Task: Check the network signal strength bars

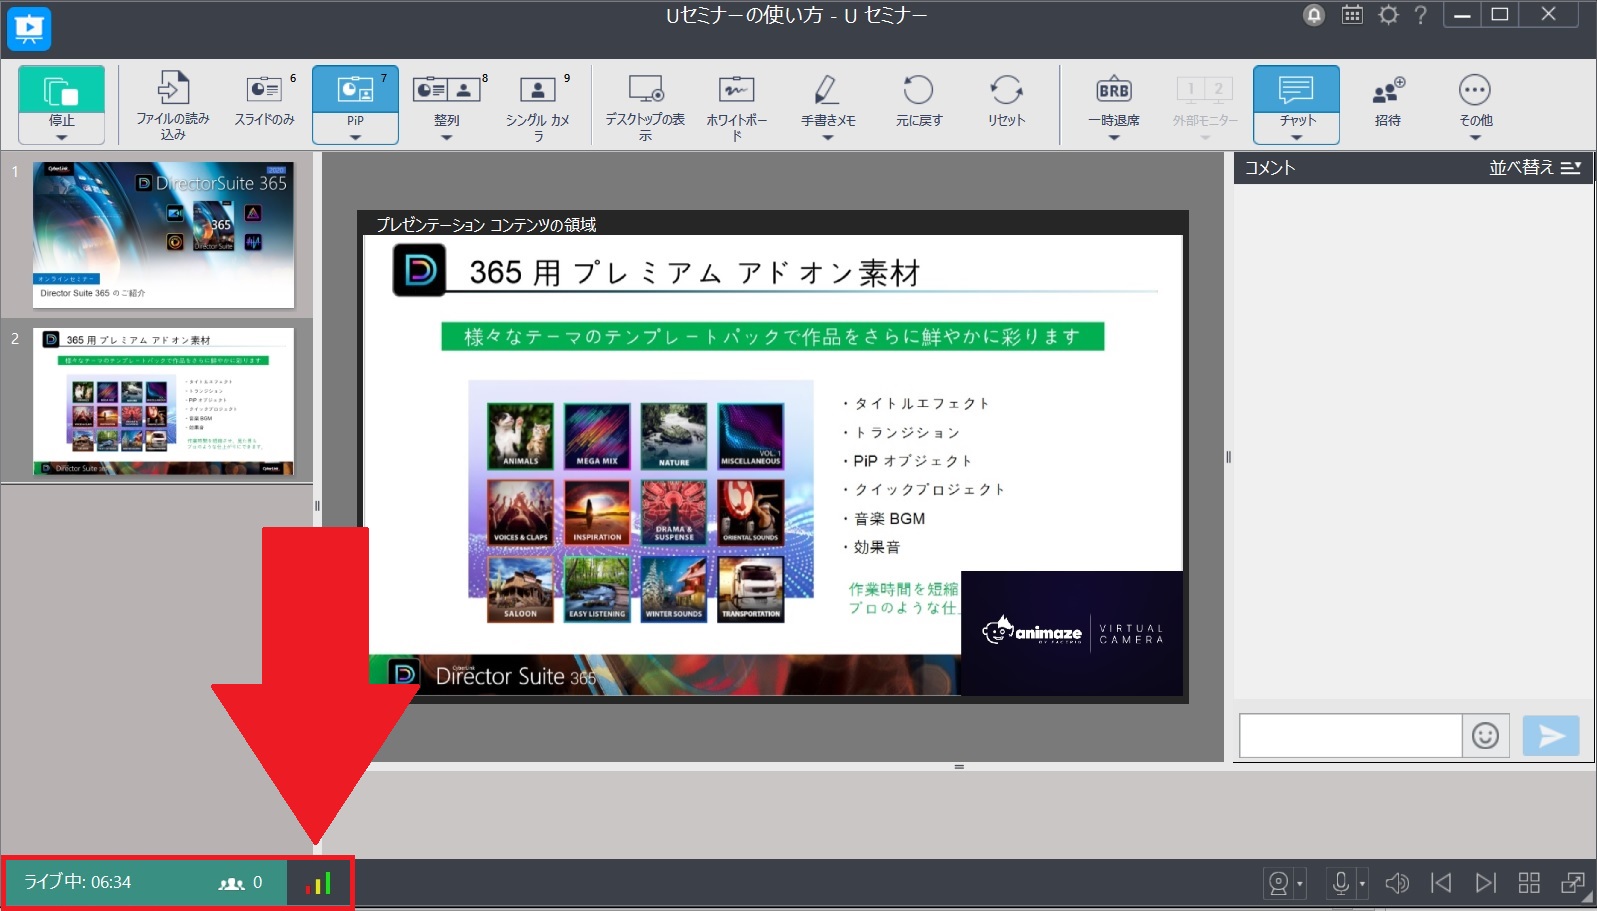Action: (319, 883)
